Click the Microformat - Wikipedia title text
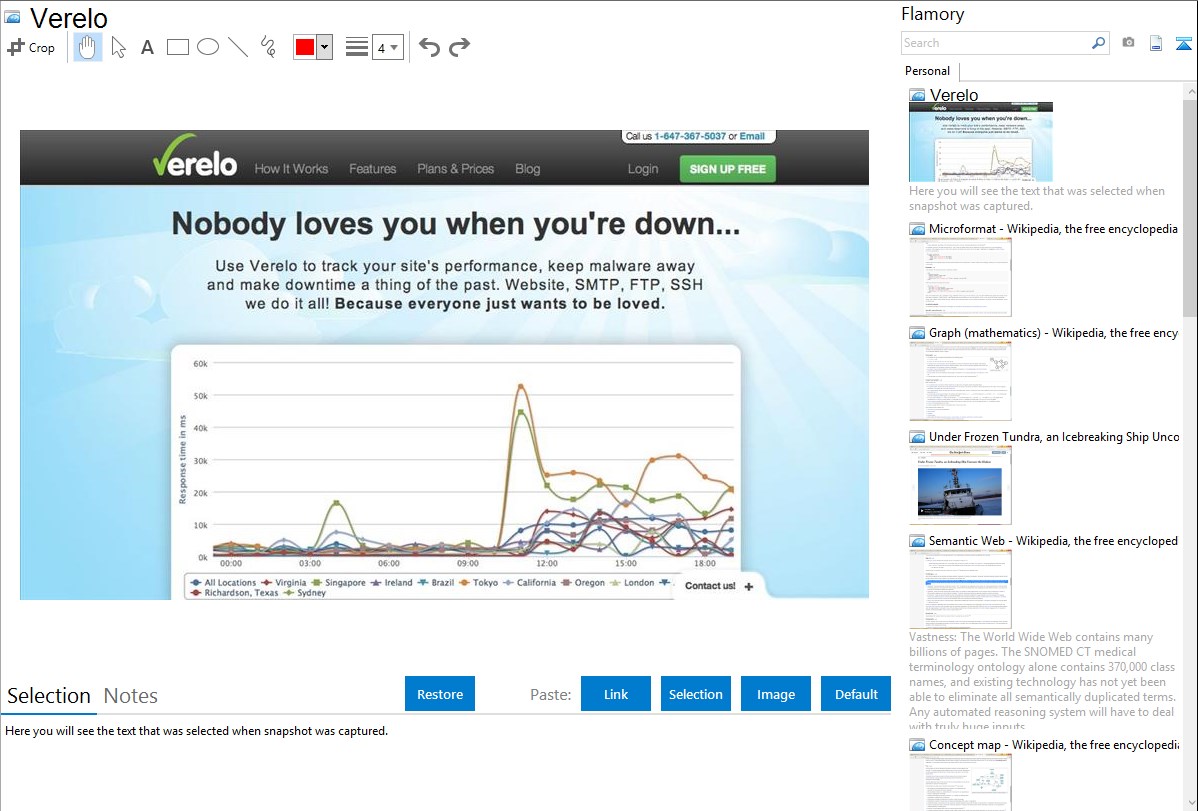The height and width of the screenshot is (811, 1198). click(x=1053, y=229)
